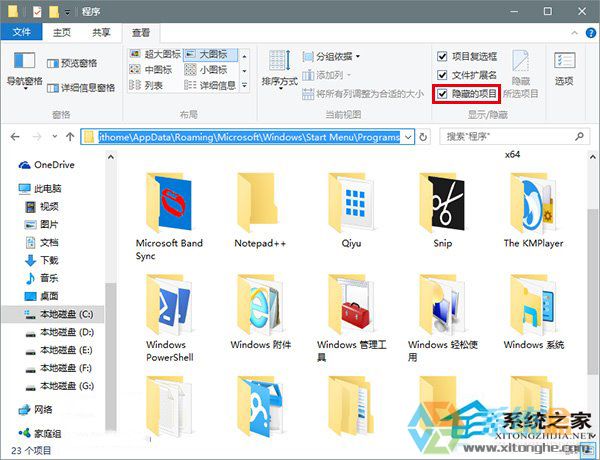Switch to the 主页 ribbon tab

(62, 33)
